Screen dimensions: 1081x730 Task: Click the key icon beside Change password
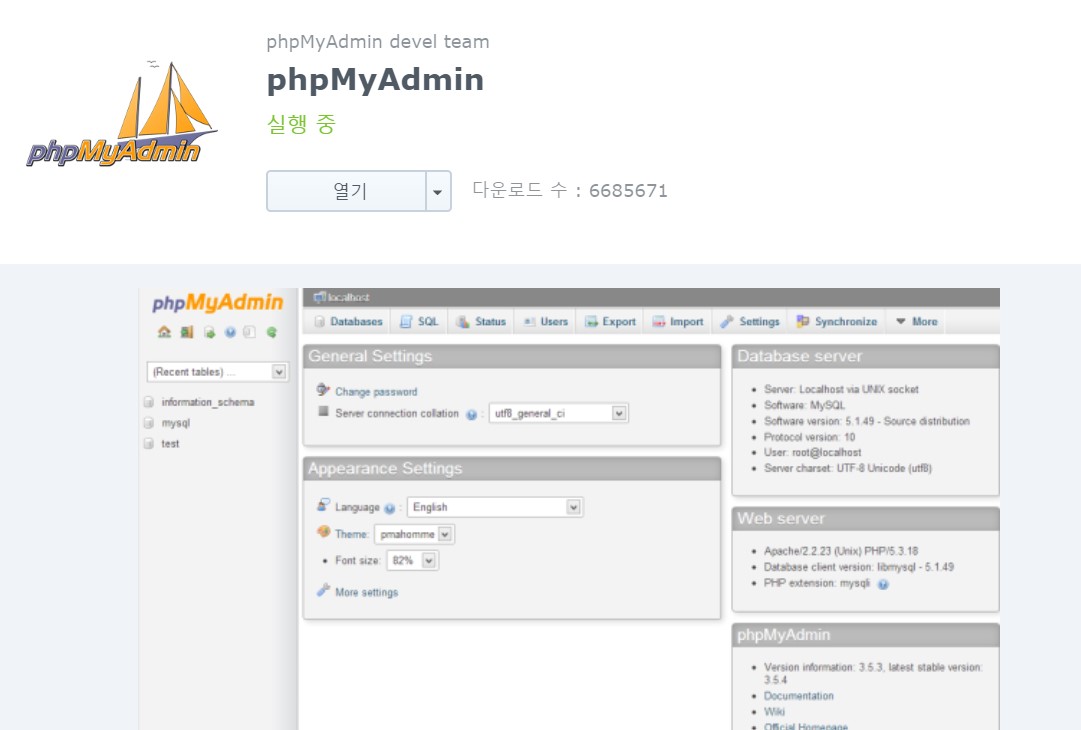click(323, 389)
